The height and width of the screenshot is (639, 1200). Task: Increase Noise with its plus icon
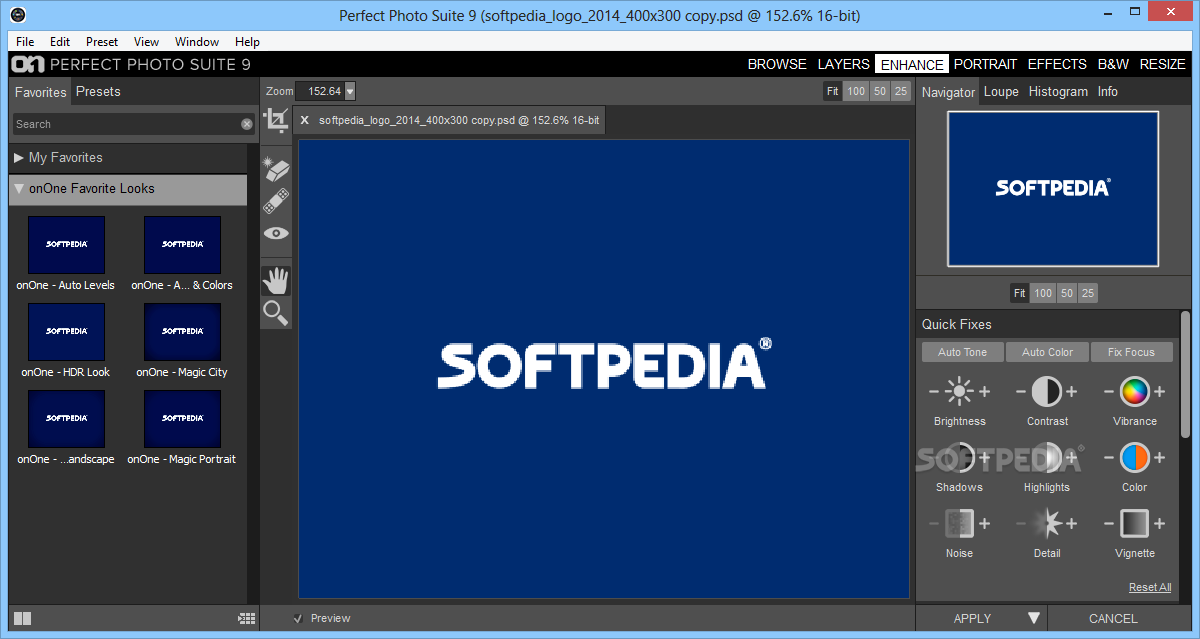point(984,523)
